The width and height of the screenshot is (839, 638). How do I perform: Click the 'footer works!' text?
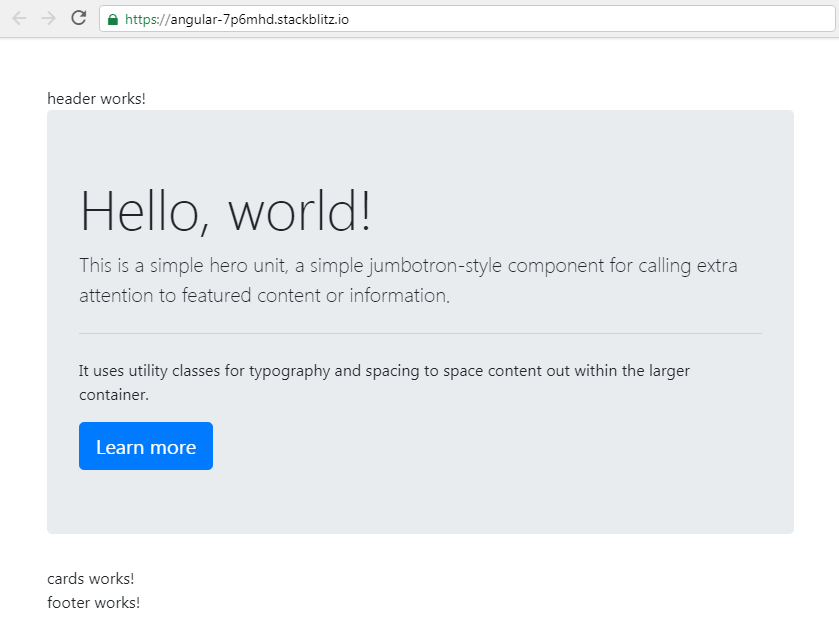94,603
